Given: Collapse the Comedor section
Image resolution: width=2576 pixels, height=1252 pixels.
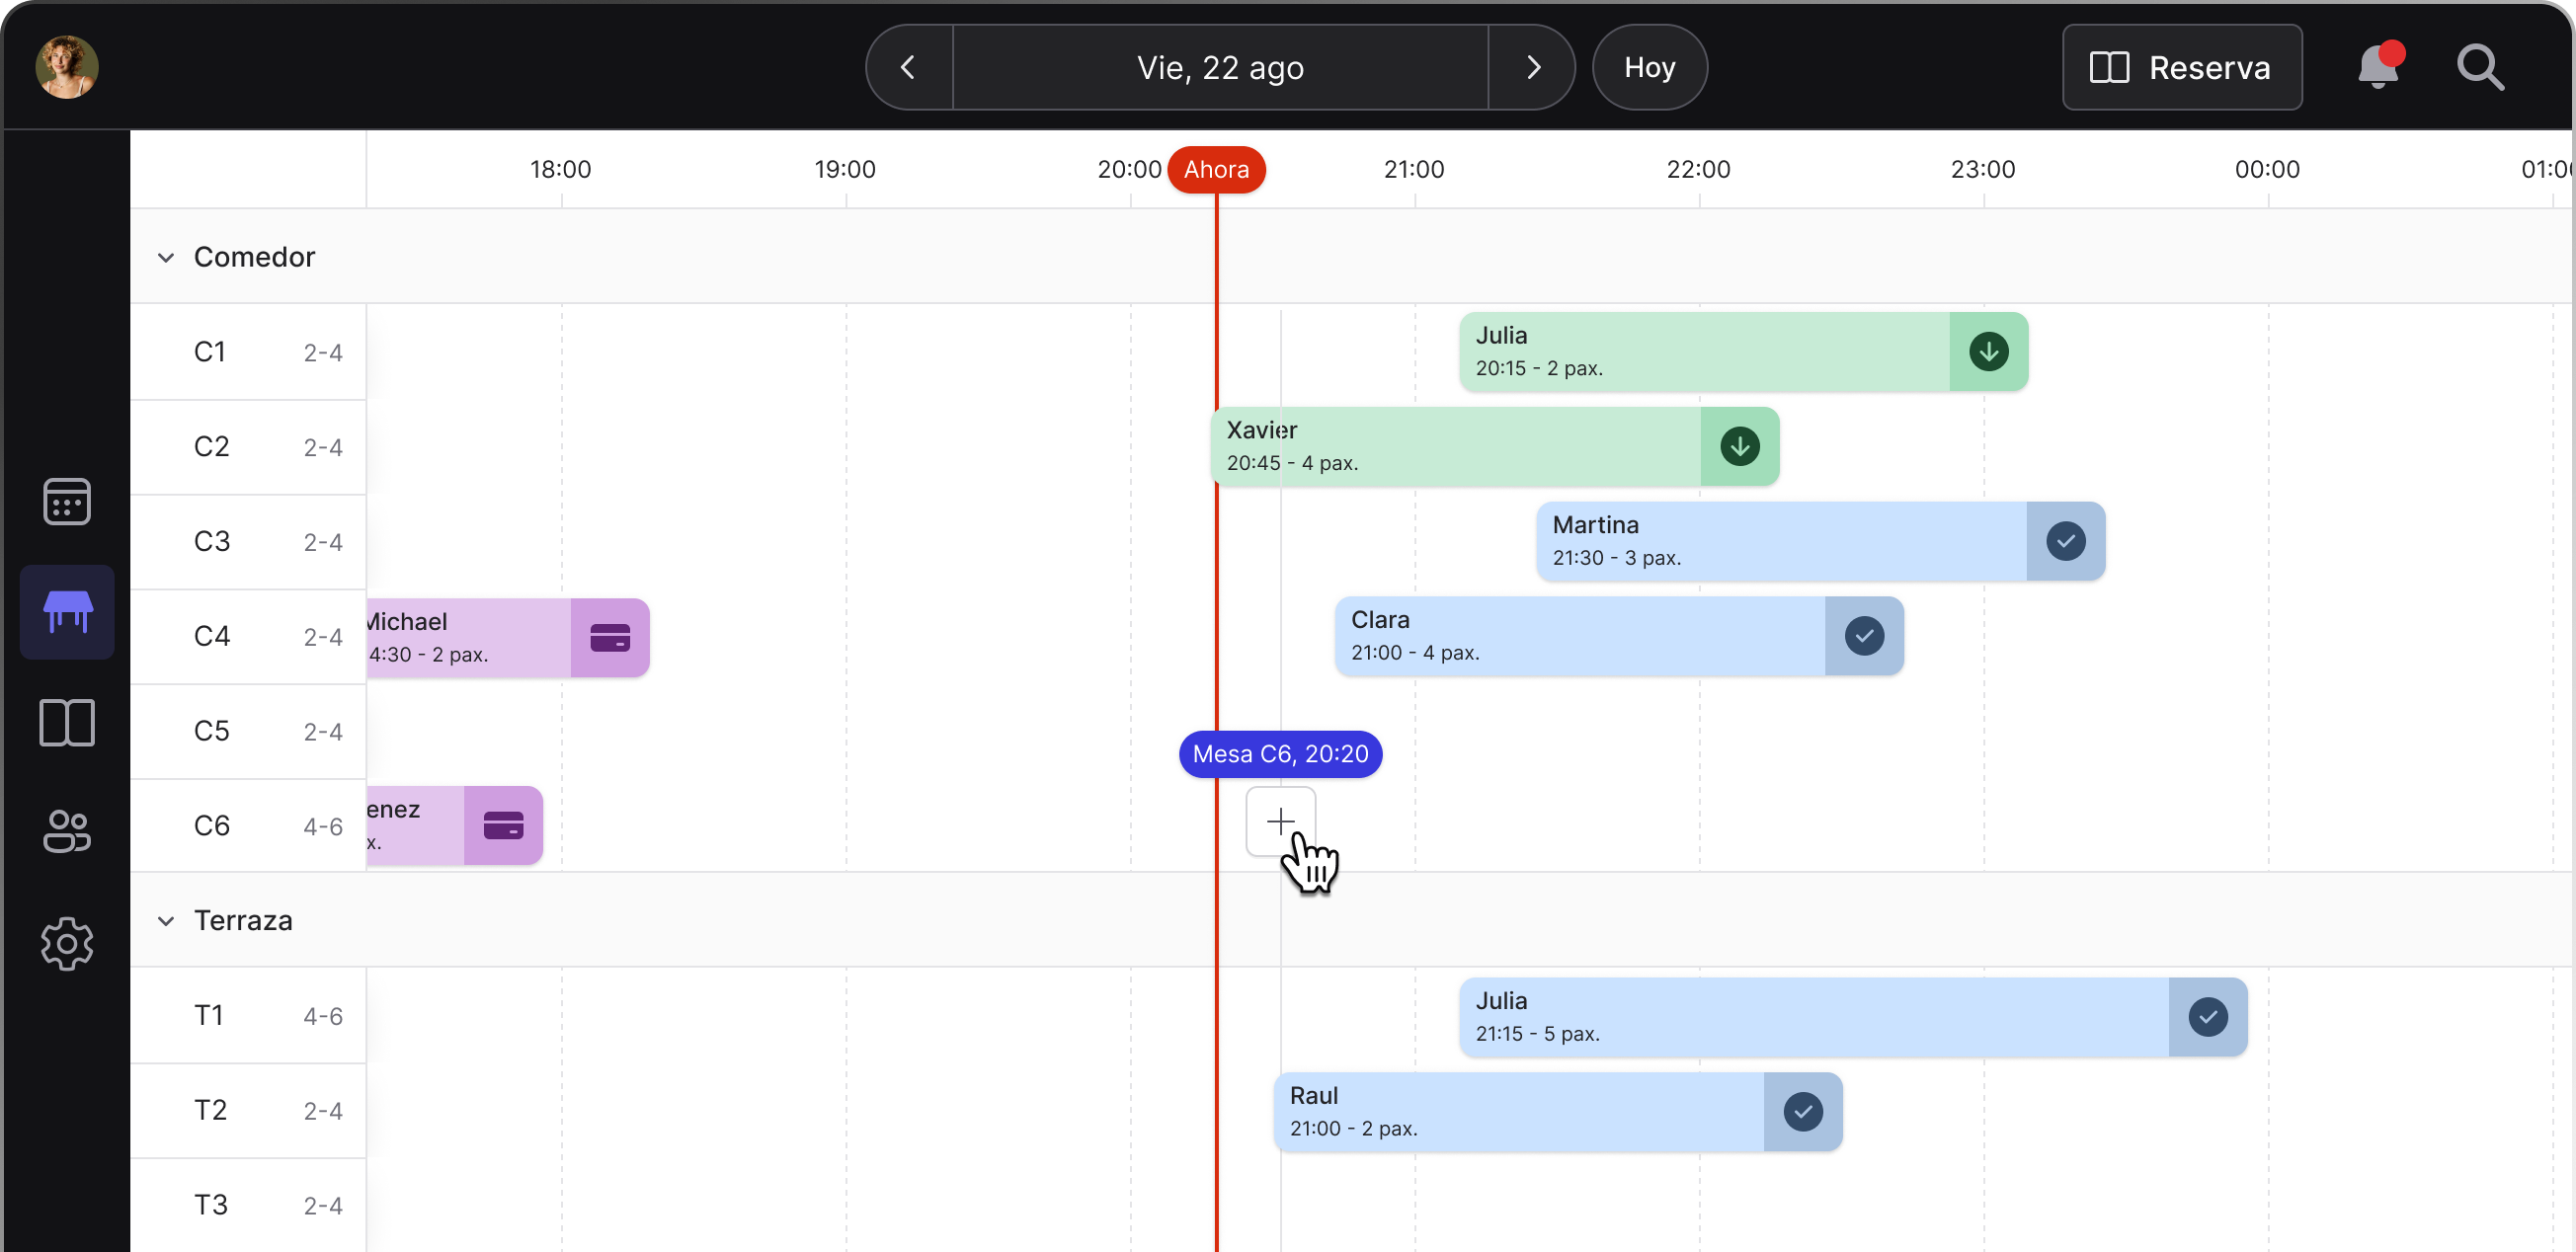Looking at the screenshot, I should tap(166, 257).
